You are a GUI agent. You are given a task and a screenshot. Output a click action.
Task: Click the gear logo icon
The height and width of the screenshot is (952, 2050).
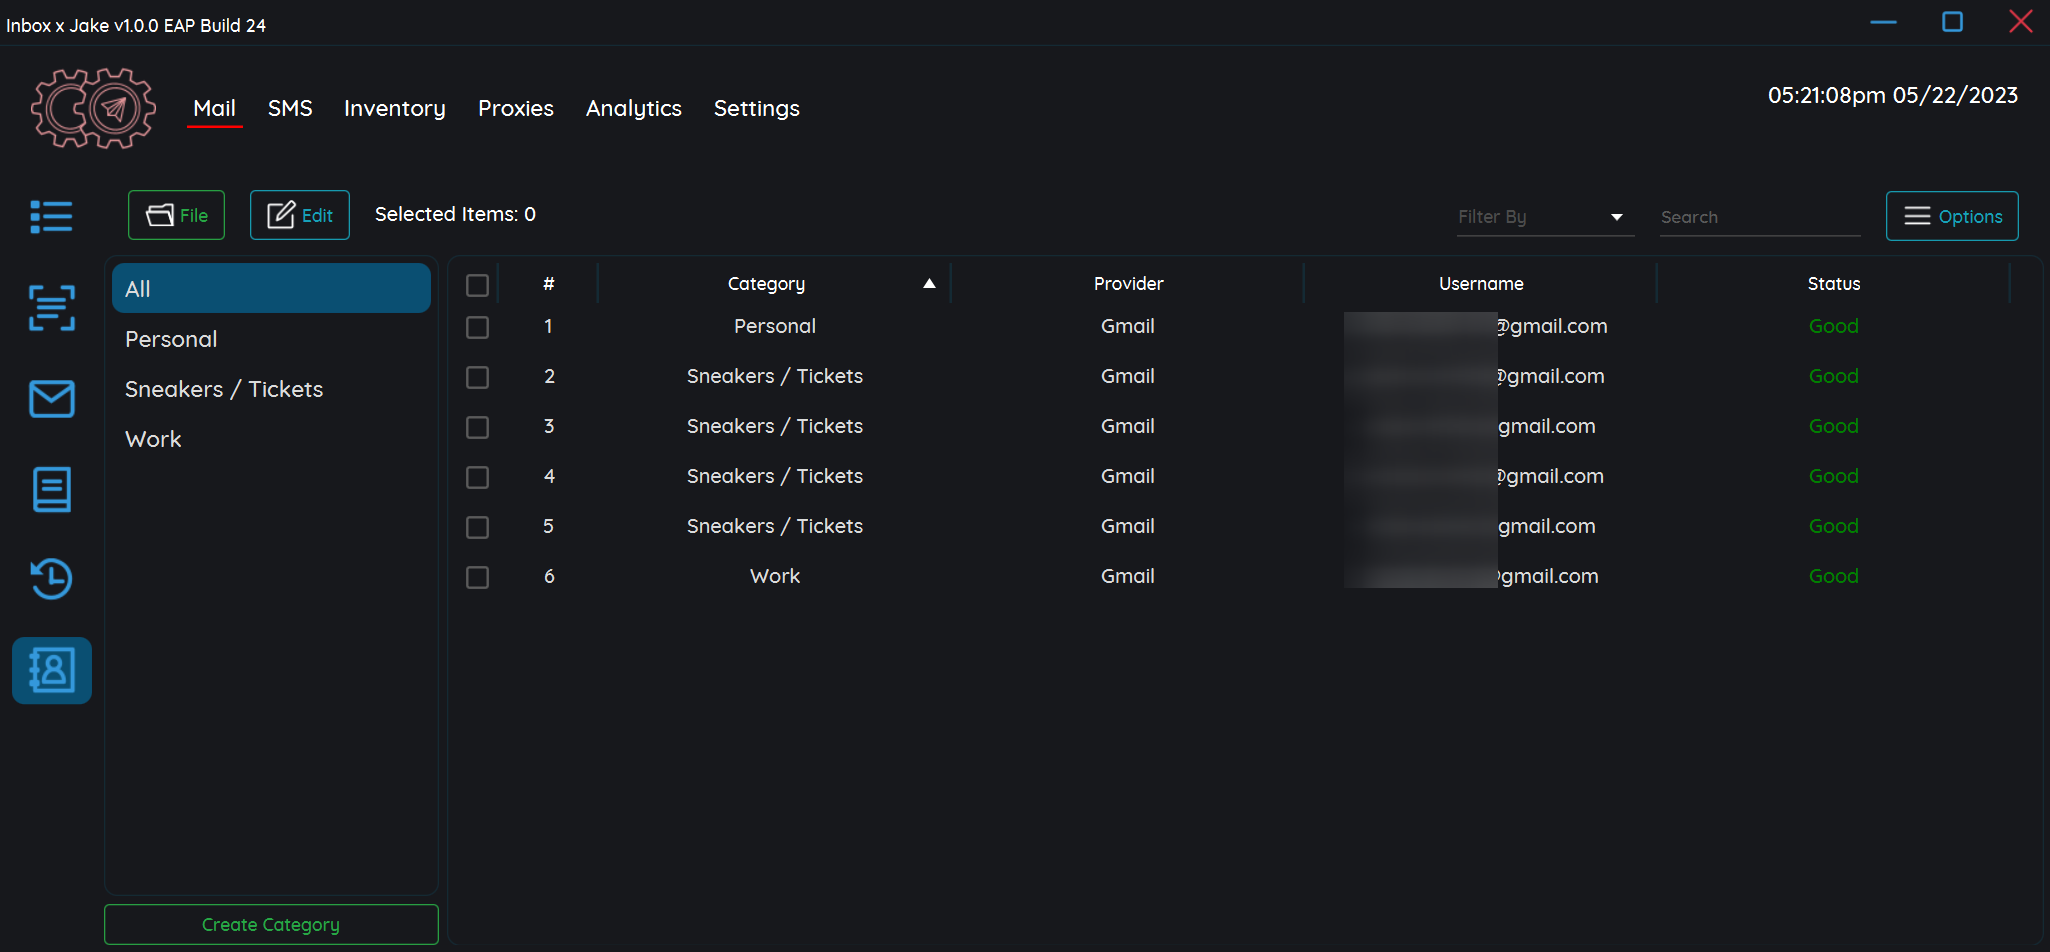click(93, 108)
